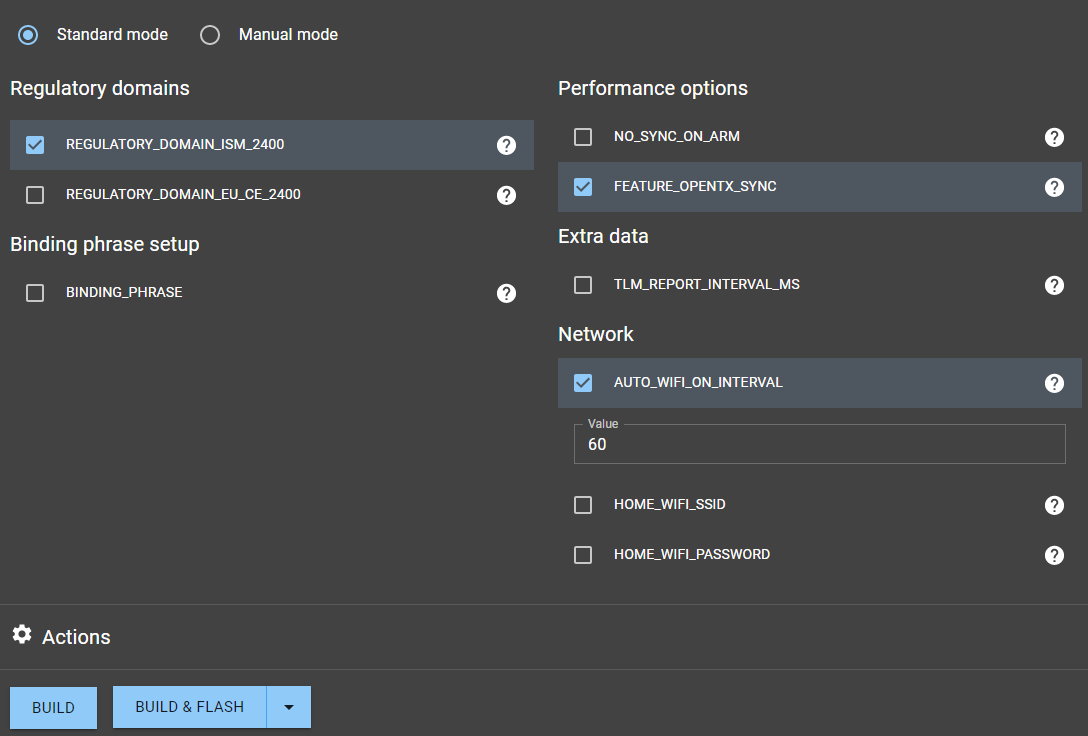1088x736 pixels.
Task: Click the BUILD button
Action: pos(53,708)
